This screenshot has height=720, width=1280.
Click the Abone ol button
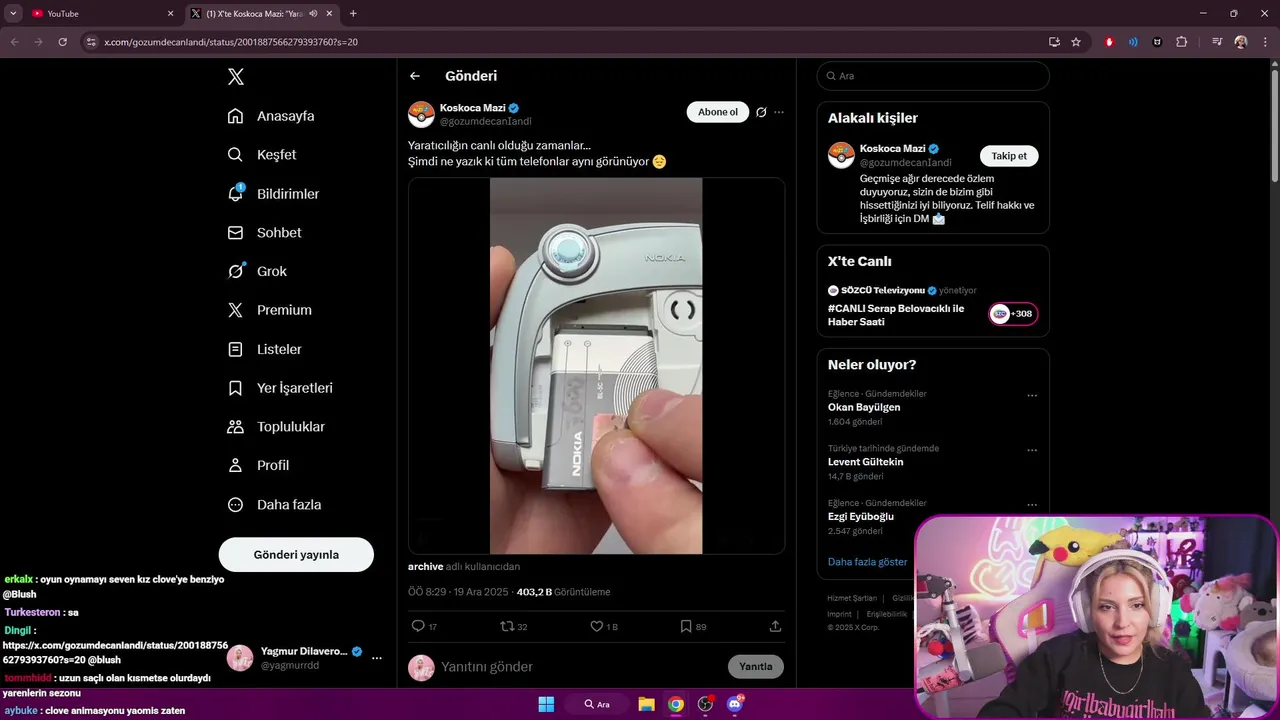click(718, 112)
